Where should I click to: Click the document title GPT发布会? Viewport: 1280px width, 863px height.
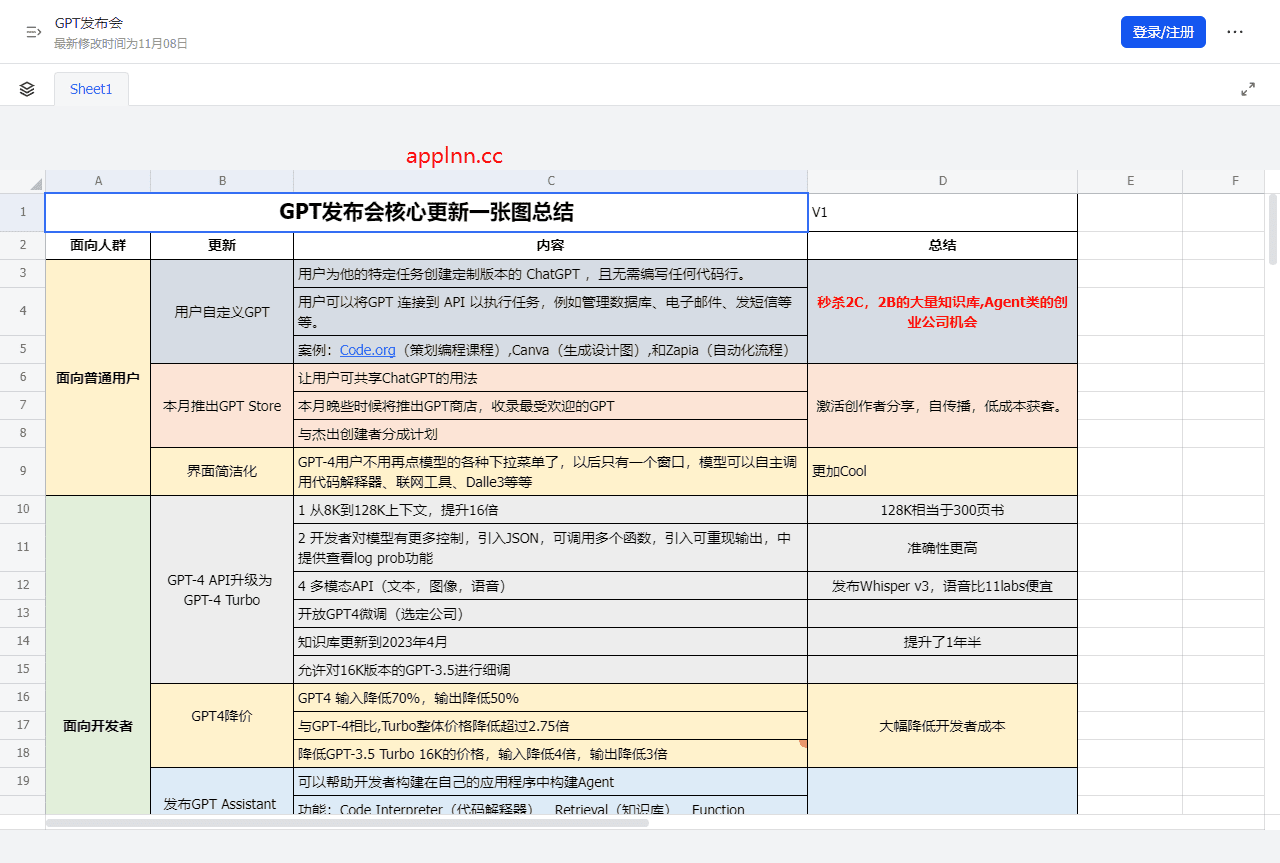tap(89, 22)
